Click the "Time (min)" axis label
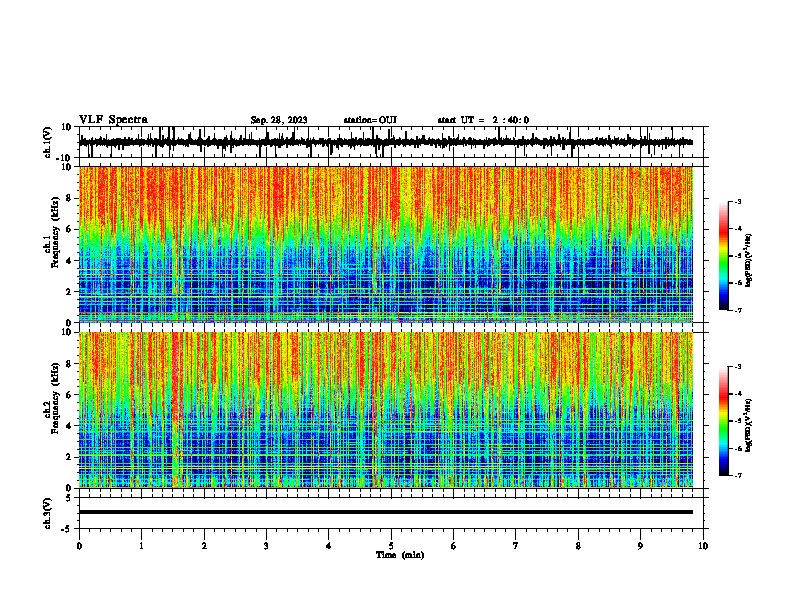Screen dimensions: 792x612 coord(400,555)
